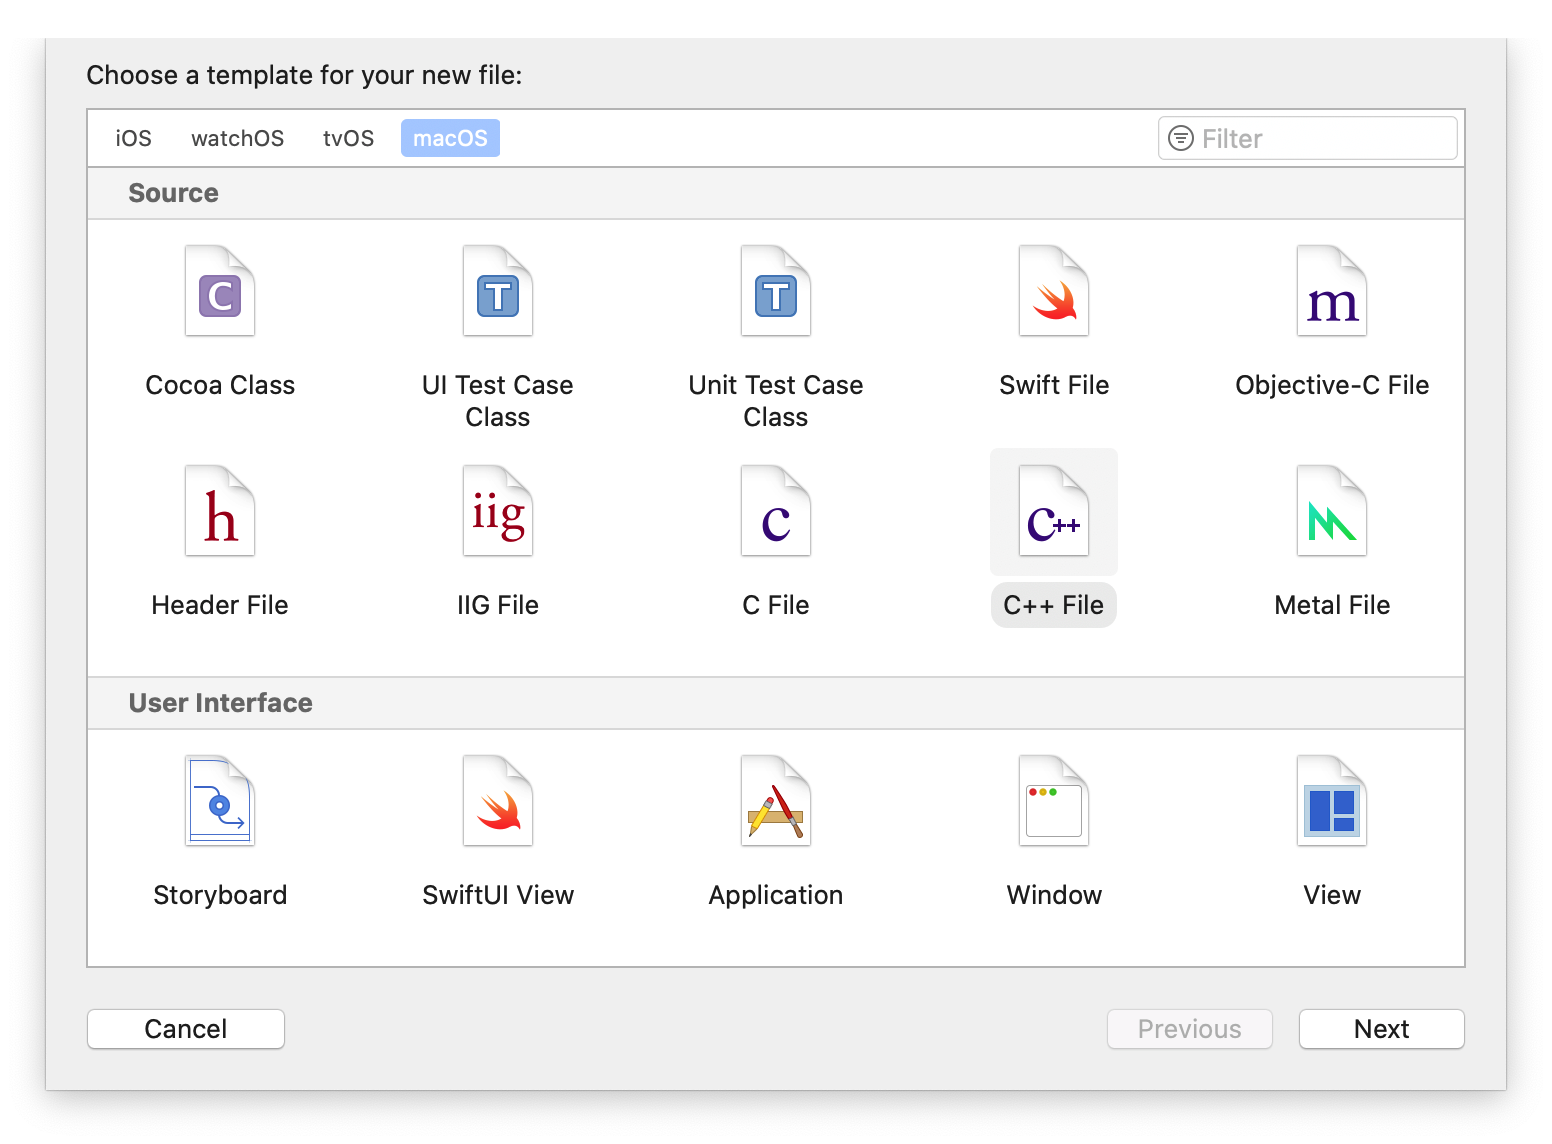Choose the Metal File template icon
This screenshot has height=1144, width=1552.
(x=1332, y=512)
